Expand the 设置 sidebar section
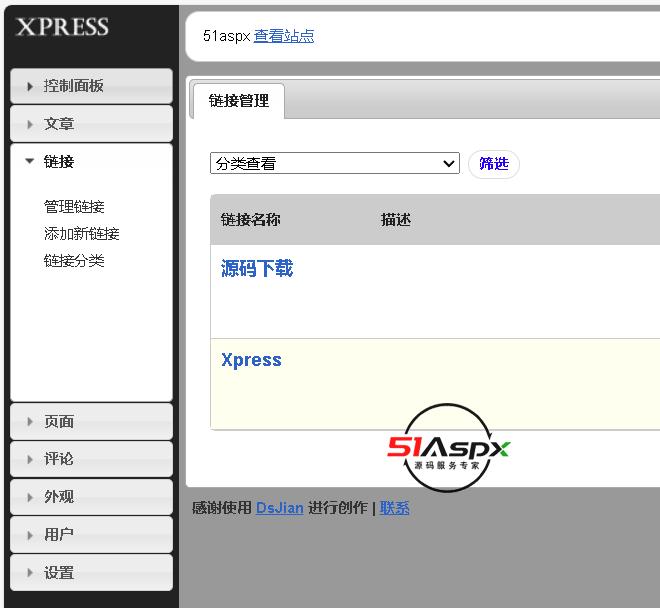The image size is (660, 608). click(91, 573)
